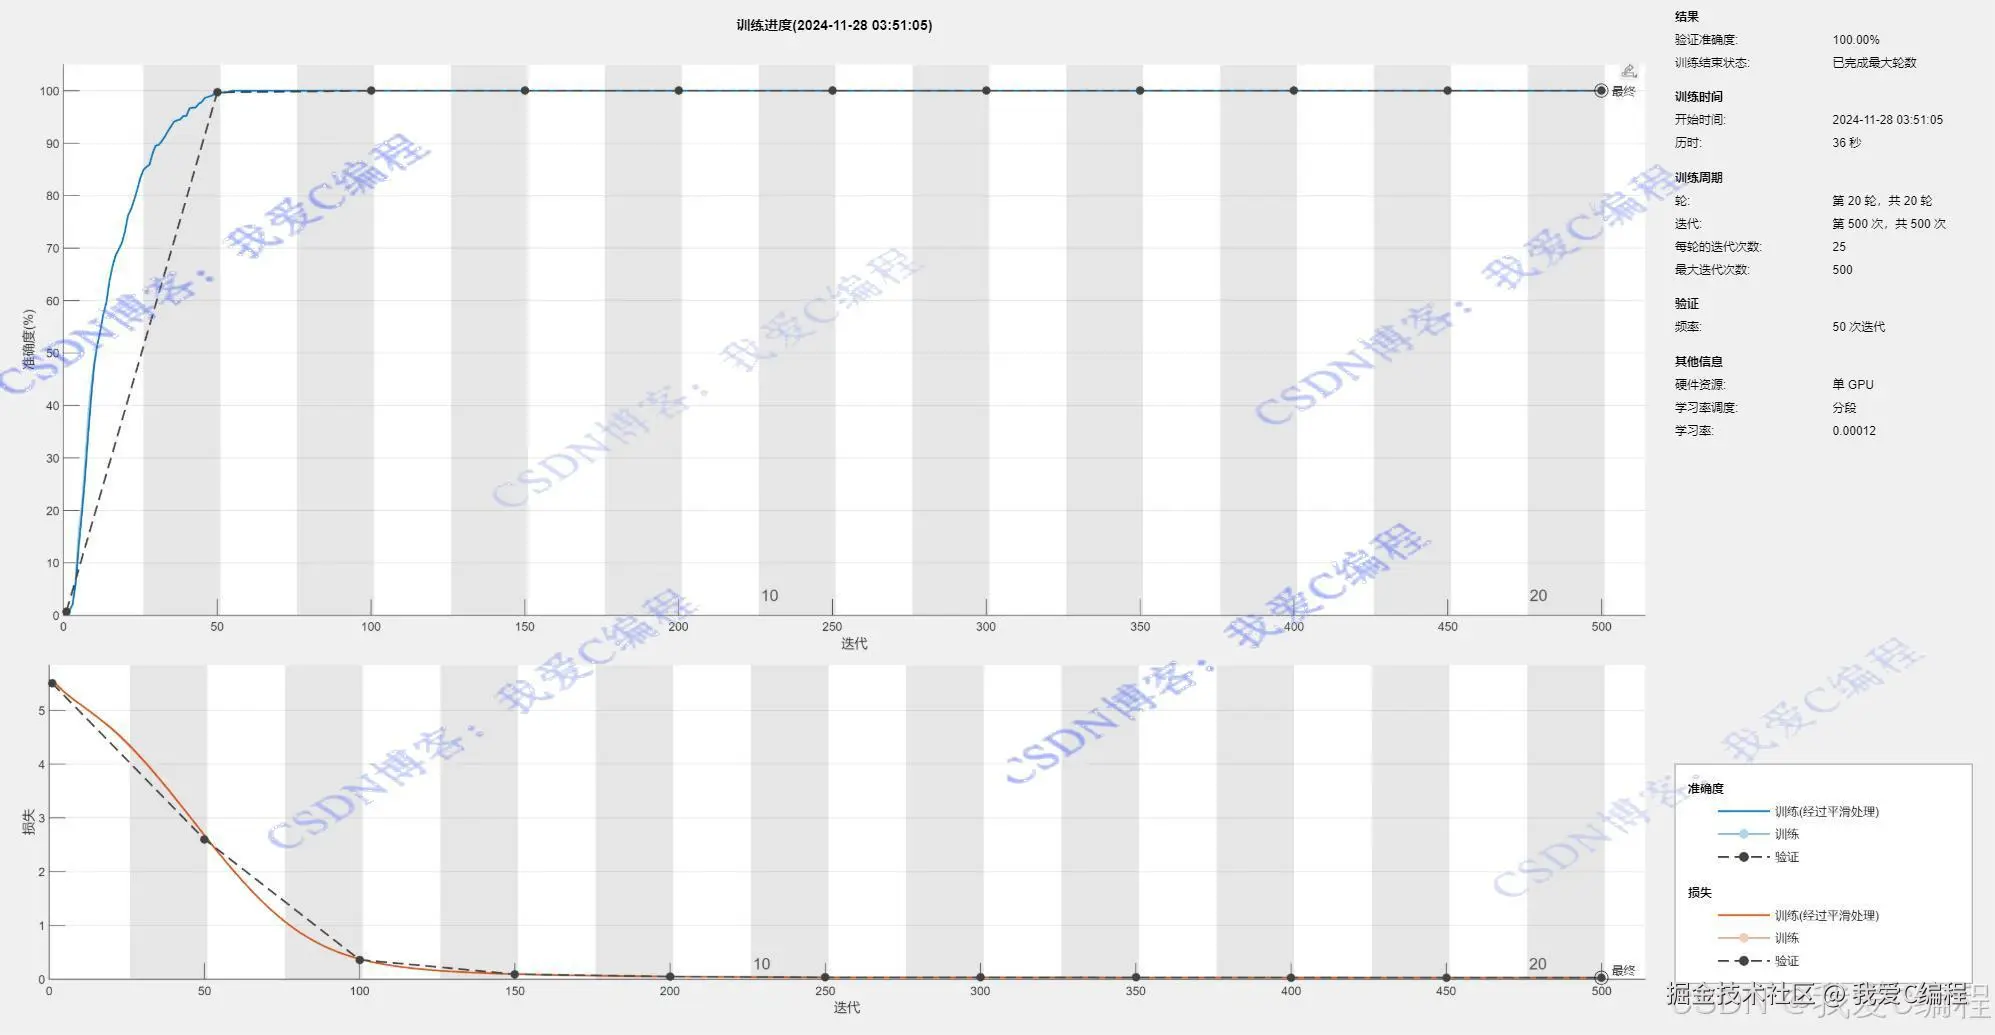This screenshot has width=1995, height=1035.
Task: Select loss validation point at iteration 200
Action: [670, 977]
